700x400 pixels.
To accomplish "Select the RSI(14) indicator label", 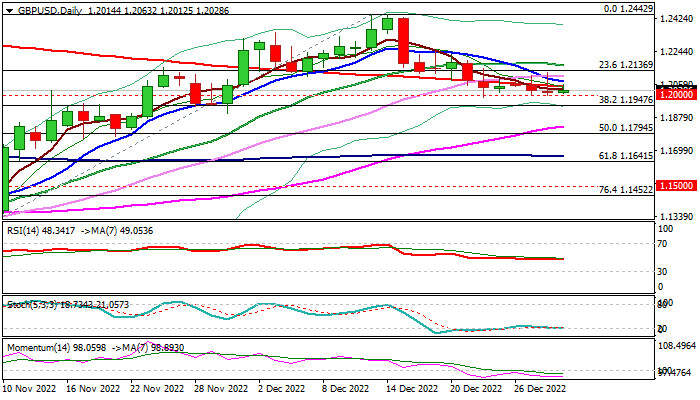I will (x=23, y=231).
